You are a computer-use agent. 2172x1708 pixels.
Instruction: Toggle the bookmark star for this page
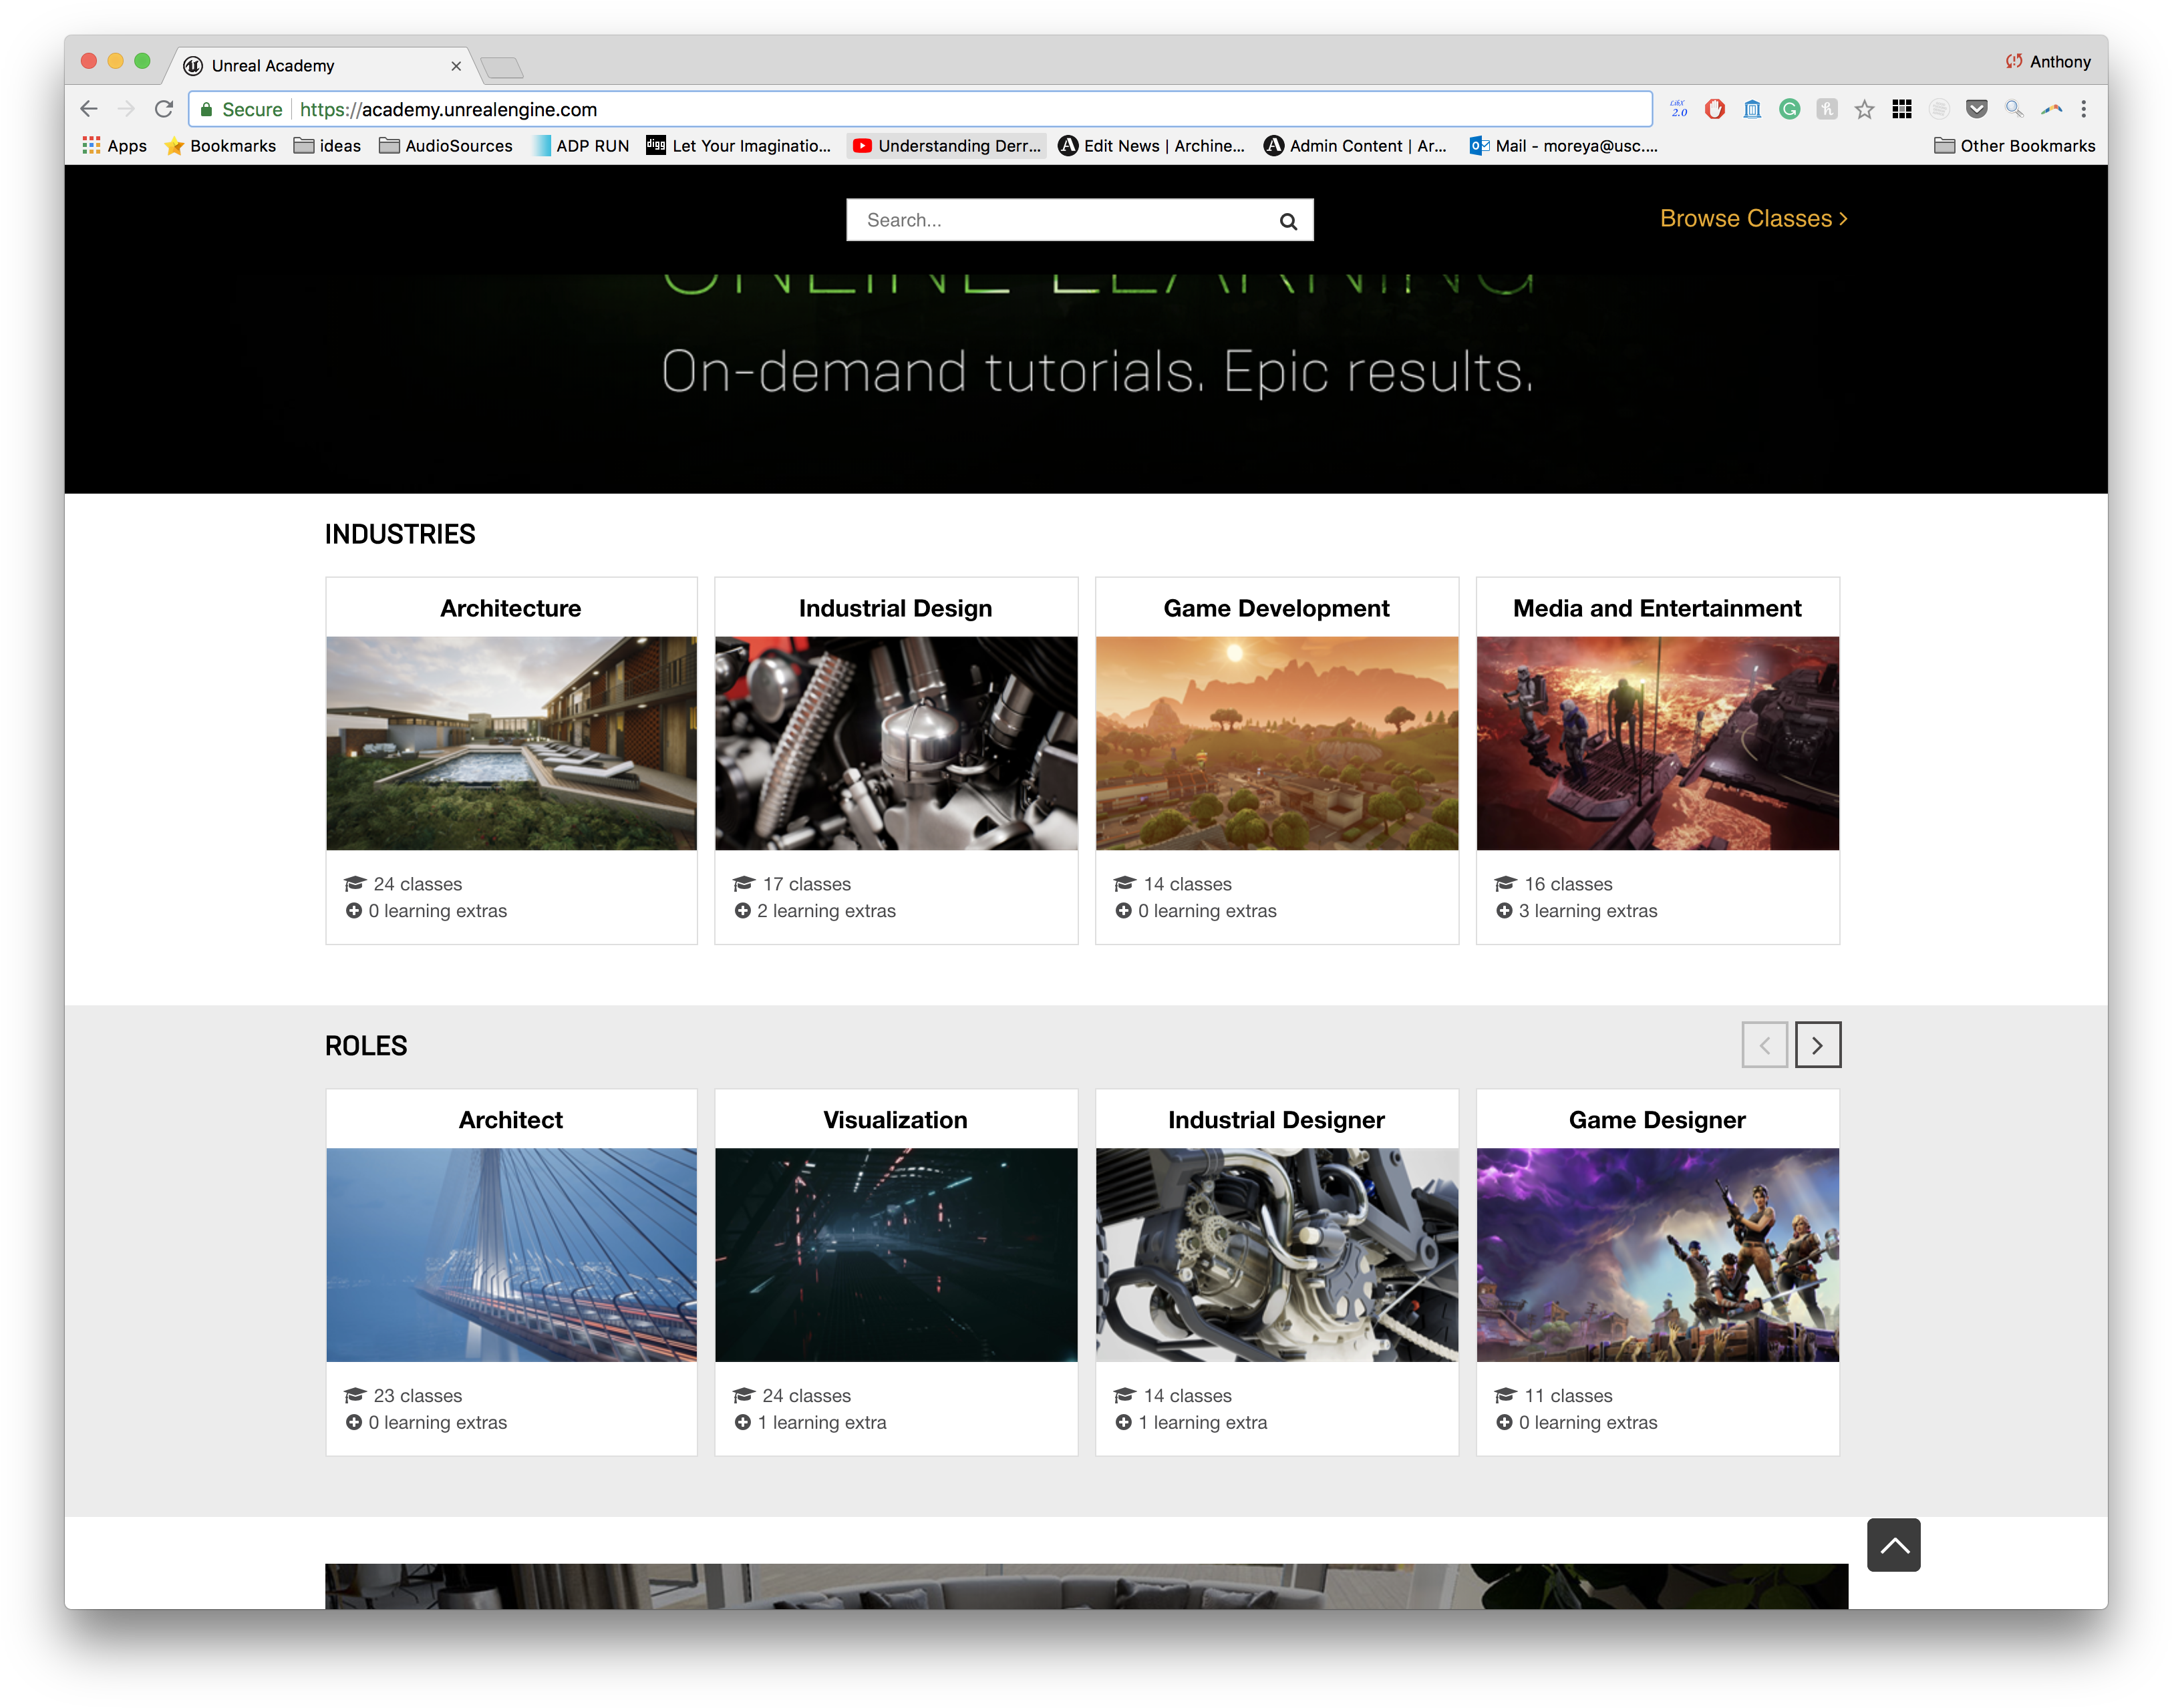1864,109
